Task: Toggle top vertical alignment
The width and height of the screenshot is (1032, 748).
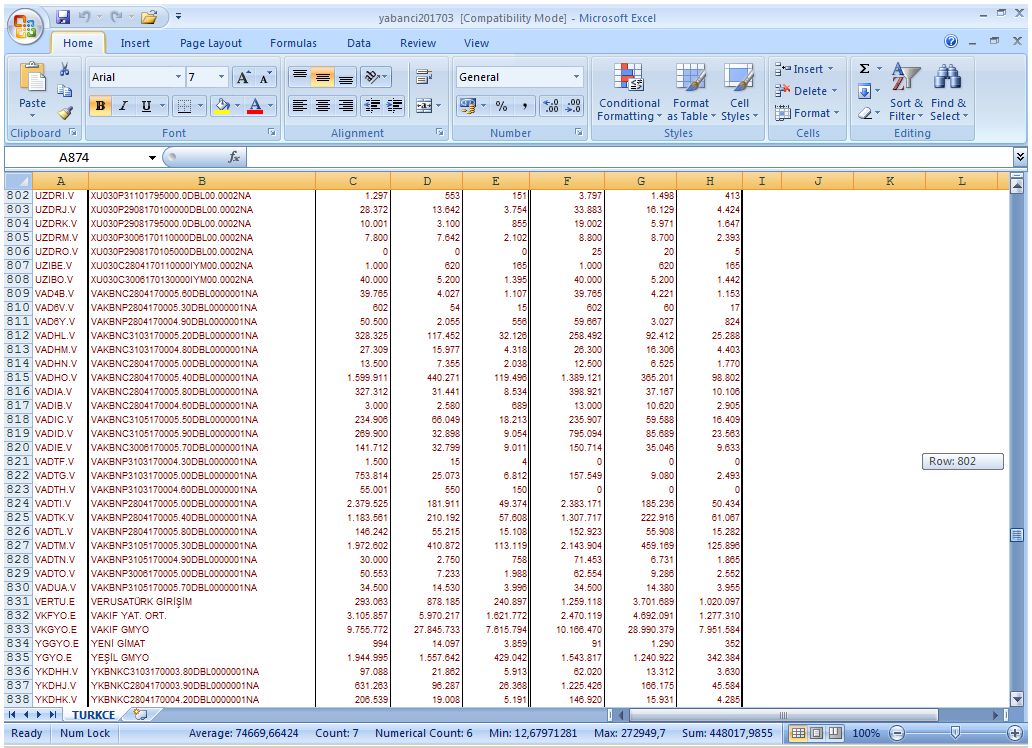Action: click(299, 78)
